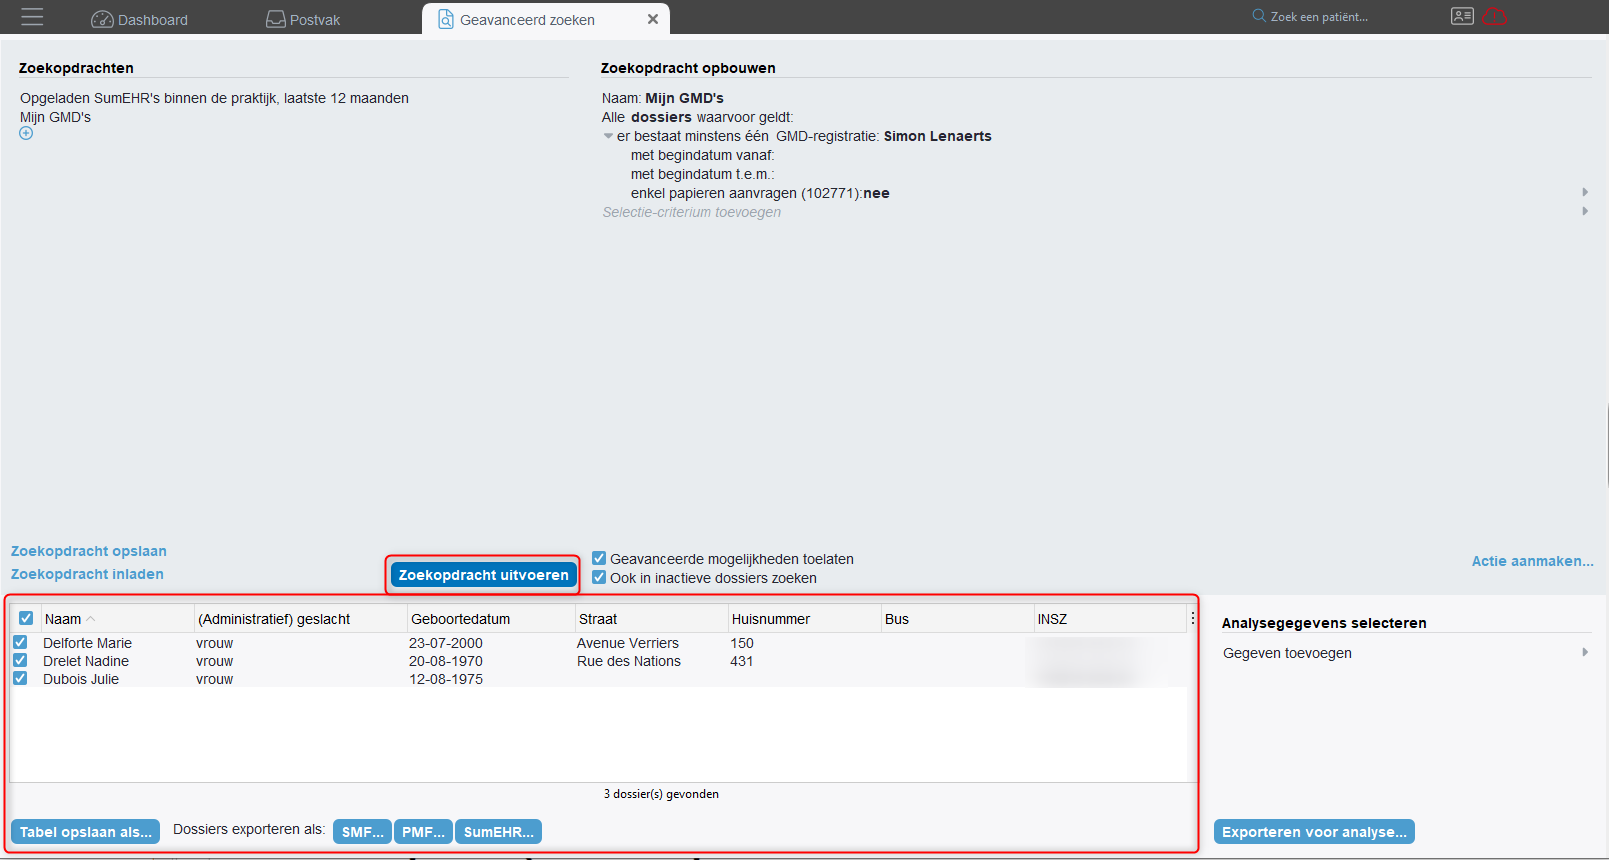Export dossiers as SMF

362,832
